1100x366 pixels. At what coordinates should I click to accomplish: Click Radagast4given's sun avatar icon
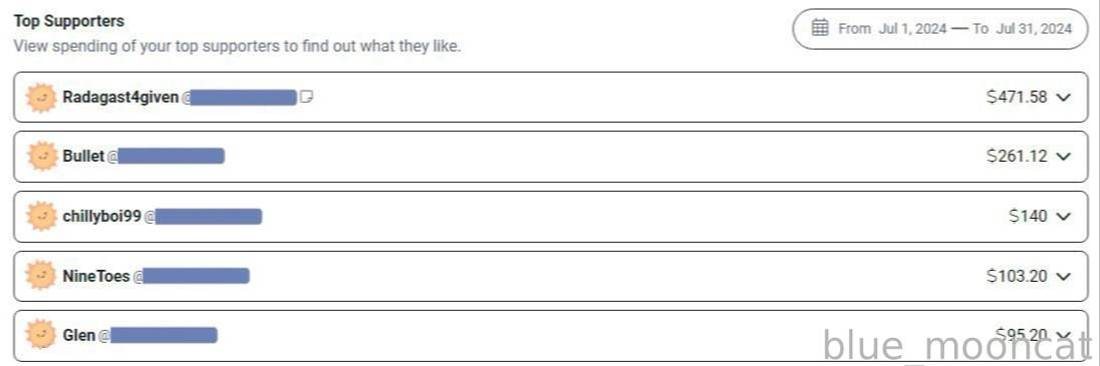point(41,97)
